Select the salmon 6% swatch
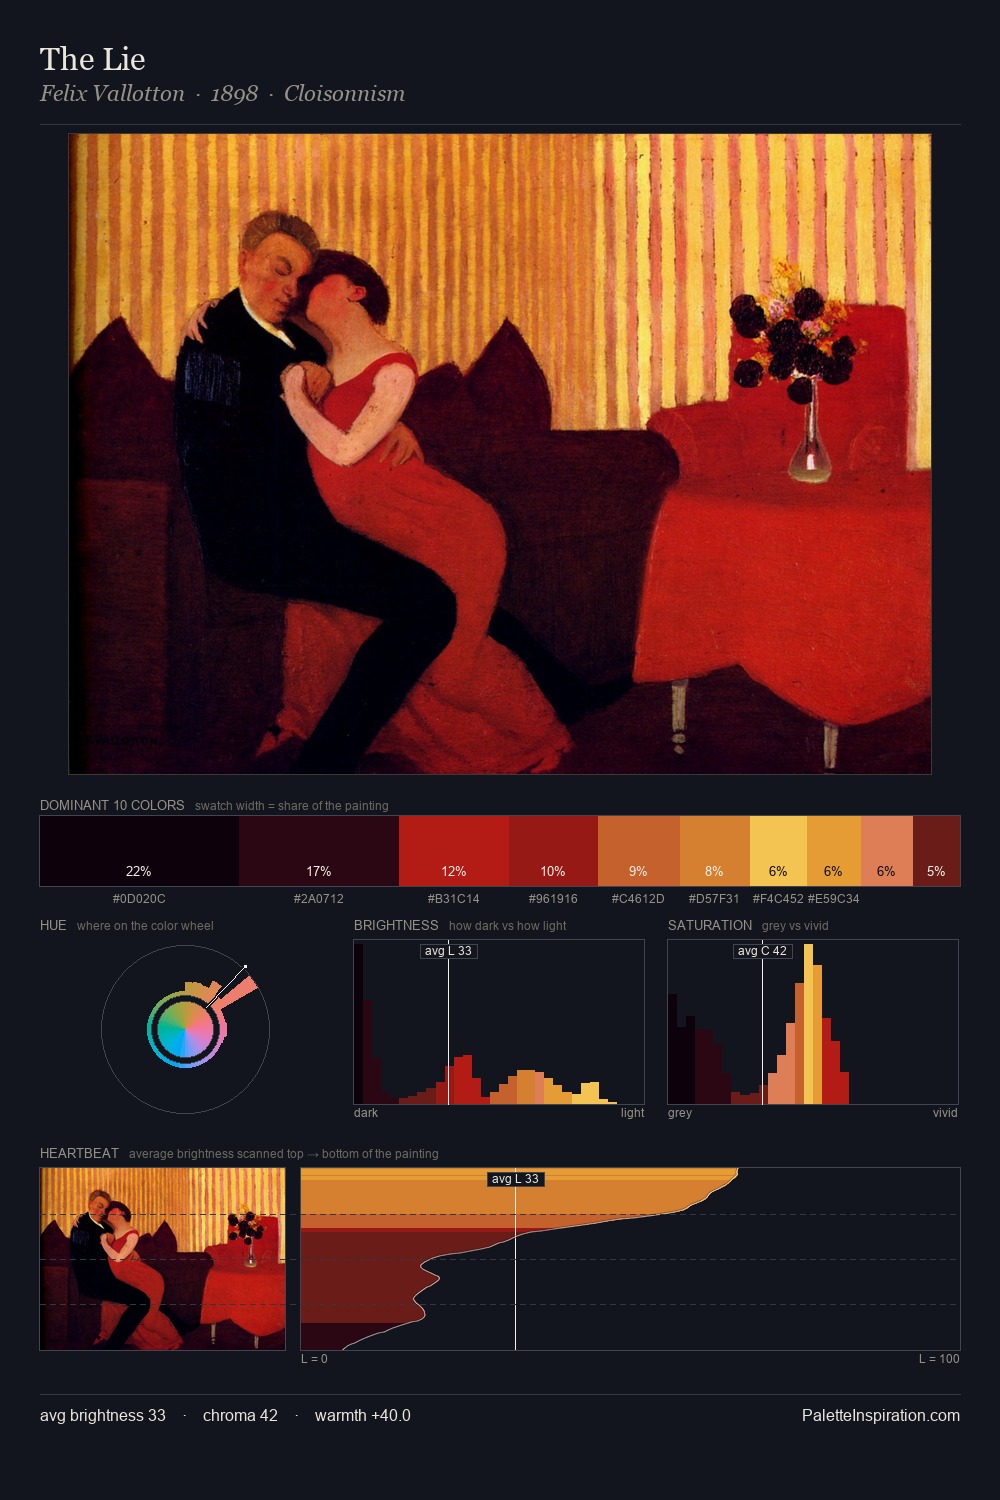 (x=887, y=851)
